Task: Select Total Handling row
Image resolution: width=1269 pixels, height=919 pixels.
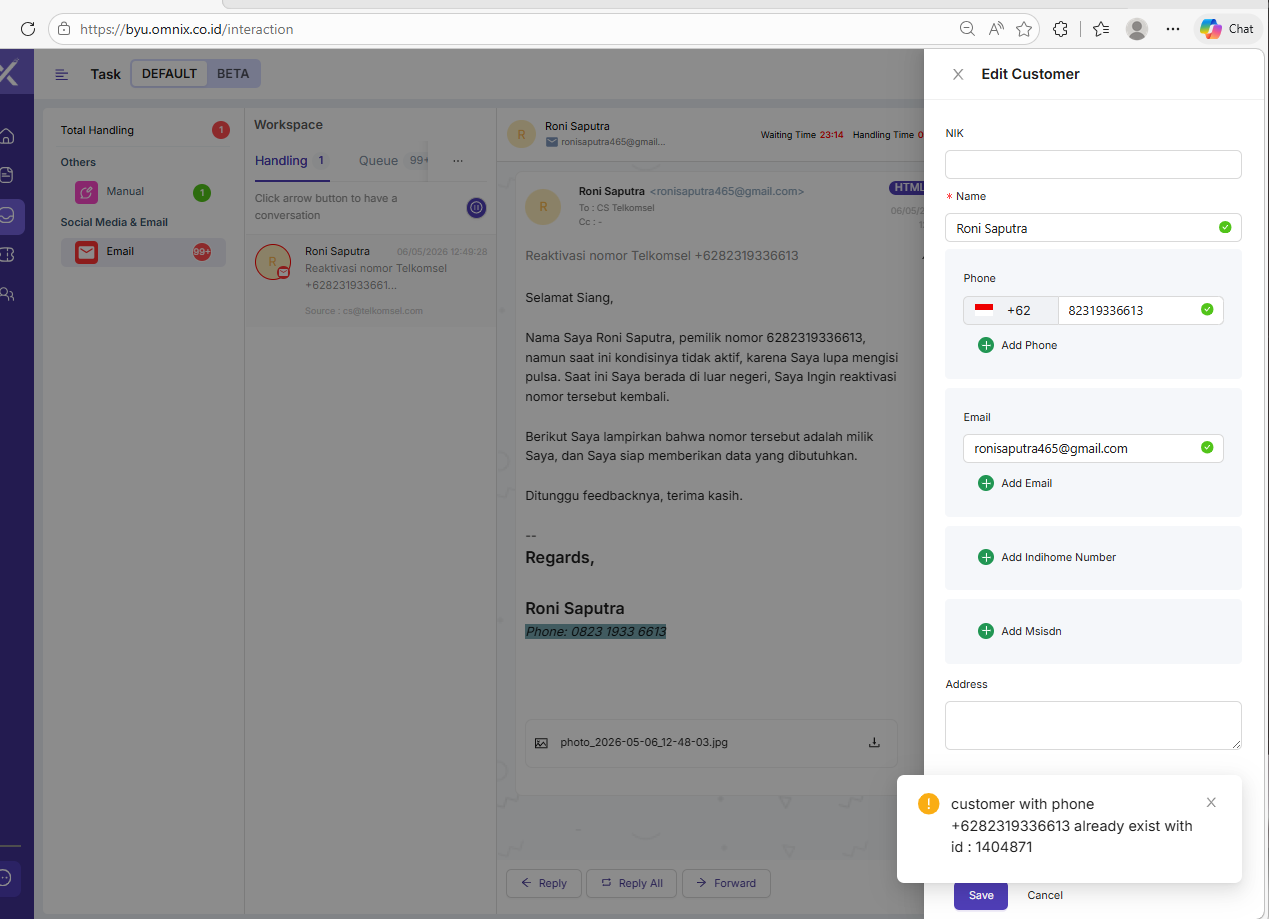Action: [x=144, y=130]
